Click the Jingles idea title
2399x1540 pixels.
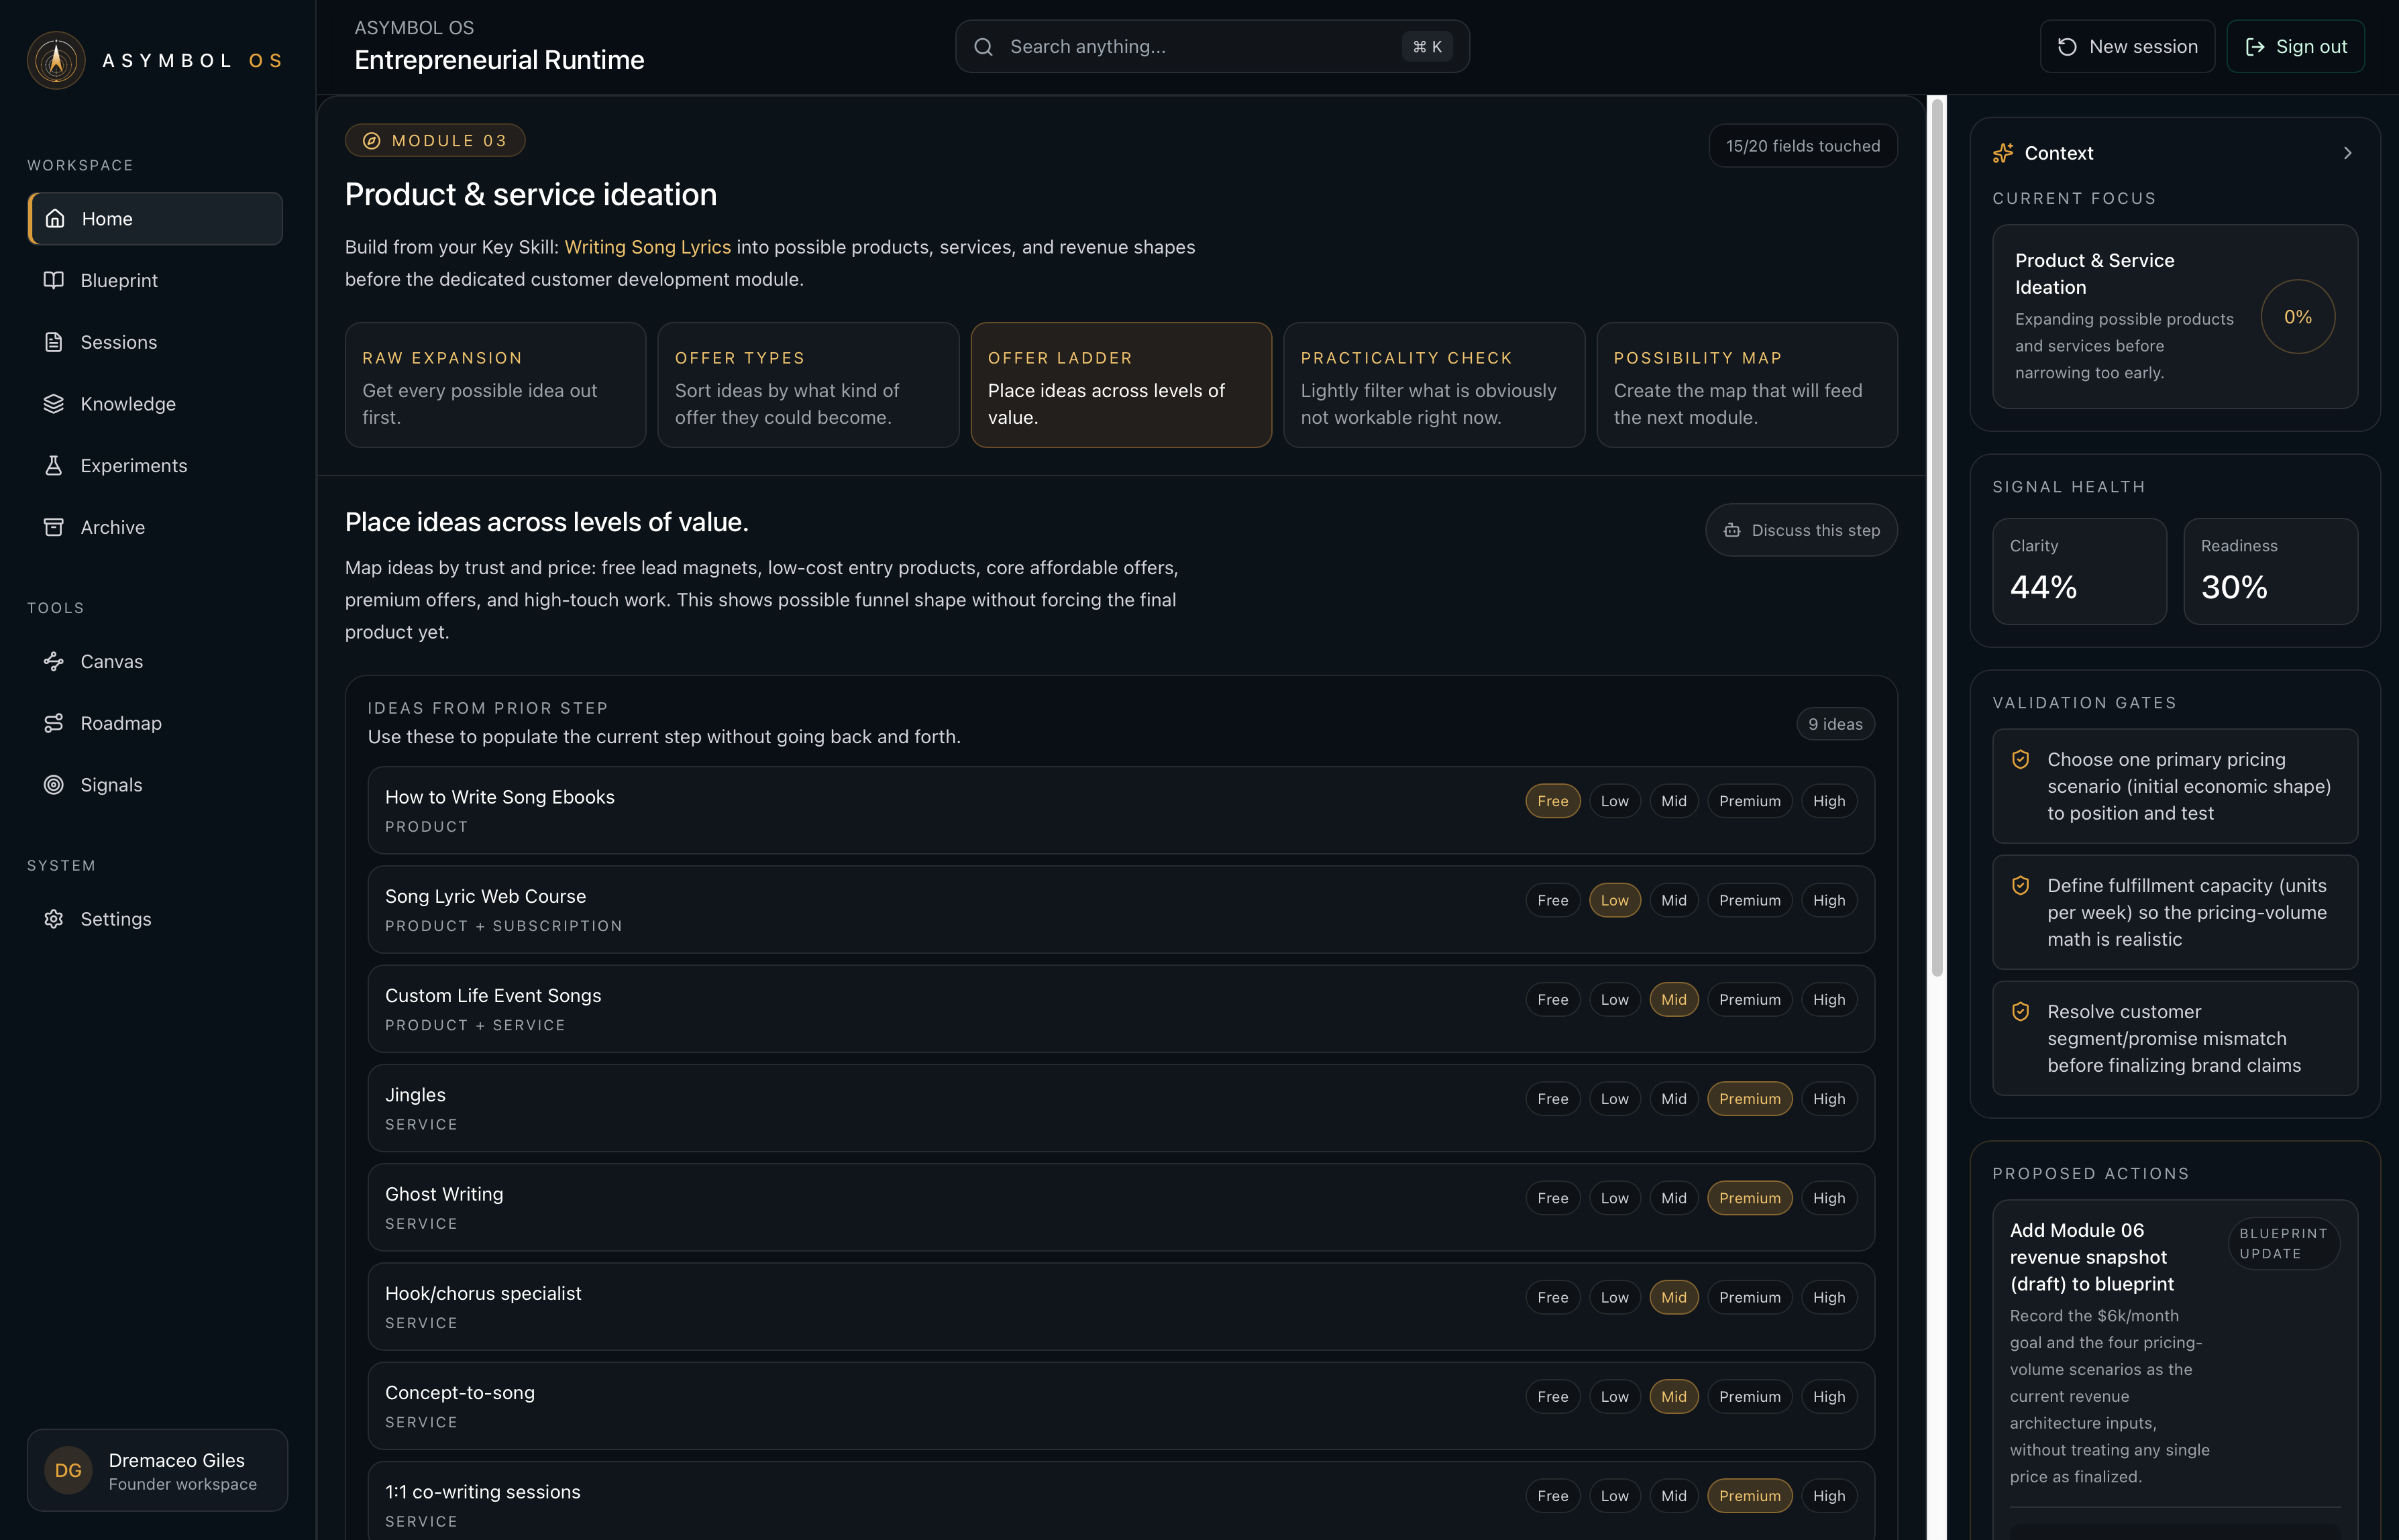(415, 1095)
